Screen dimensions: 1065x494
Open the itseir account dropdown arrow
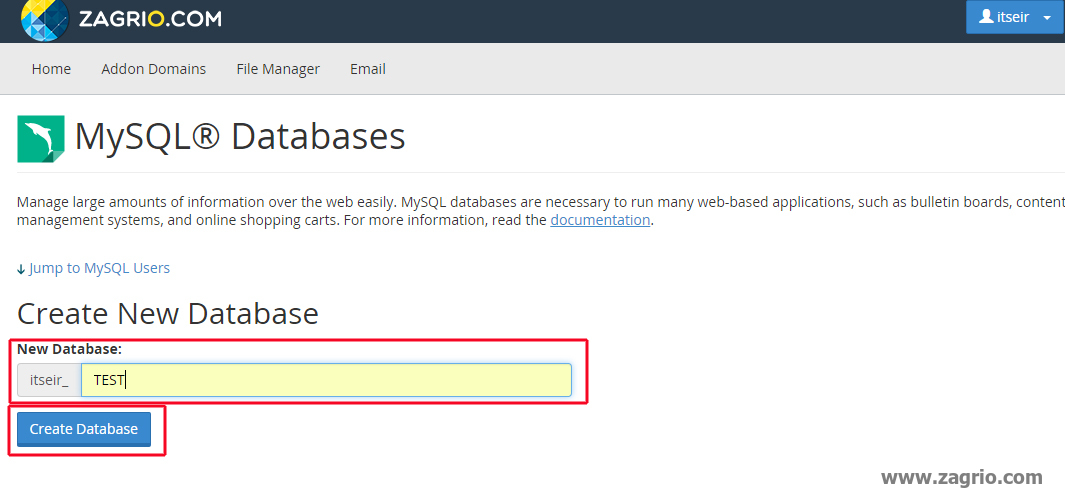tap(1045, 18)
